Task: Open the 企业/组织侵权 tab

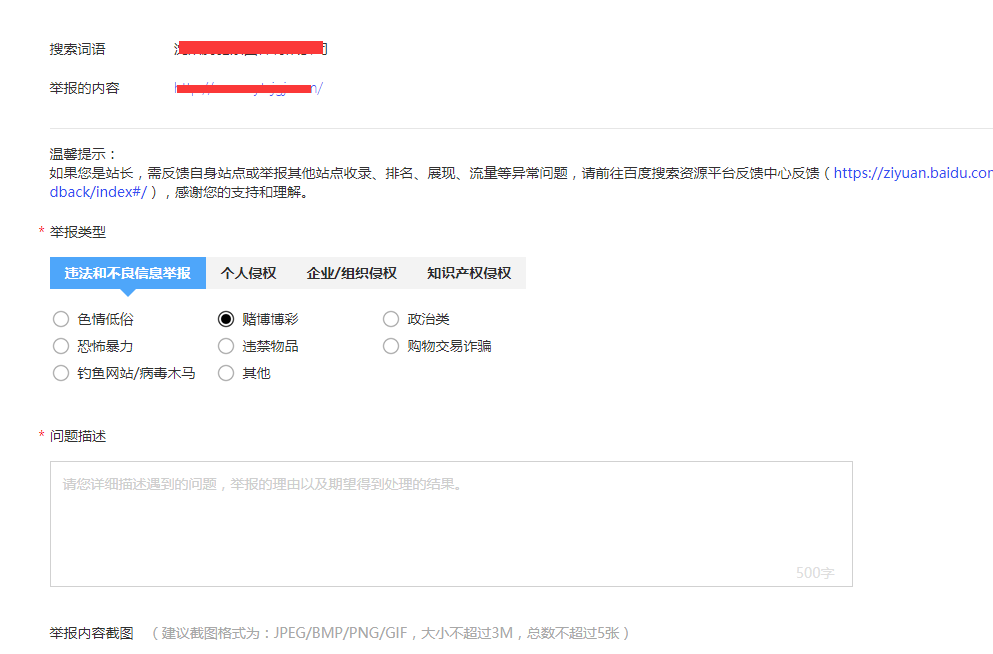Action: [352, 272]
